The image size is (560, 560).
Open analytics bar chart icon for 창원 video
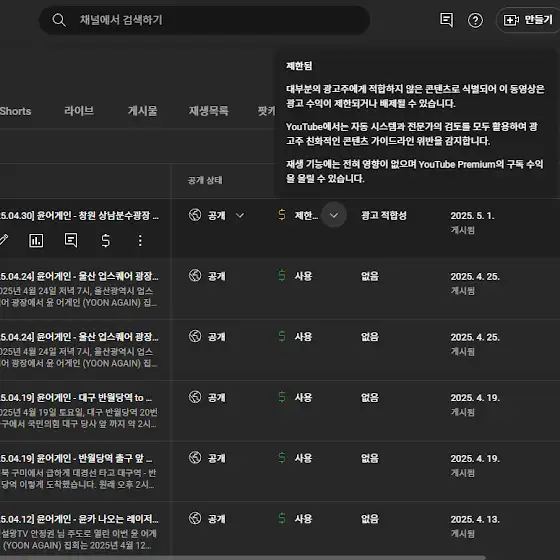point(36,241)
